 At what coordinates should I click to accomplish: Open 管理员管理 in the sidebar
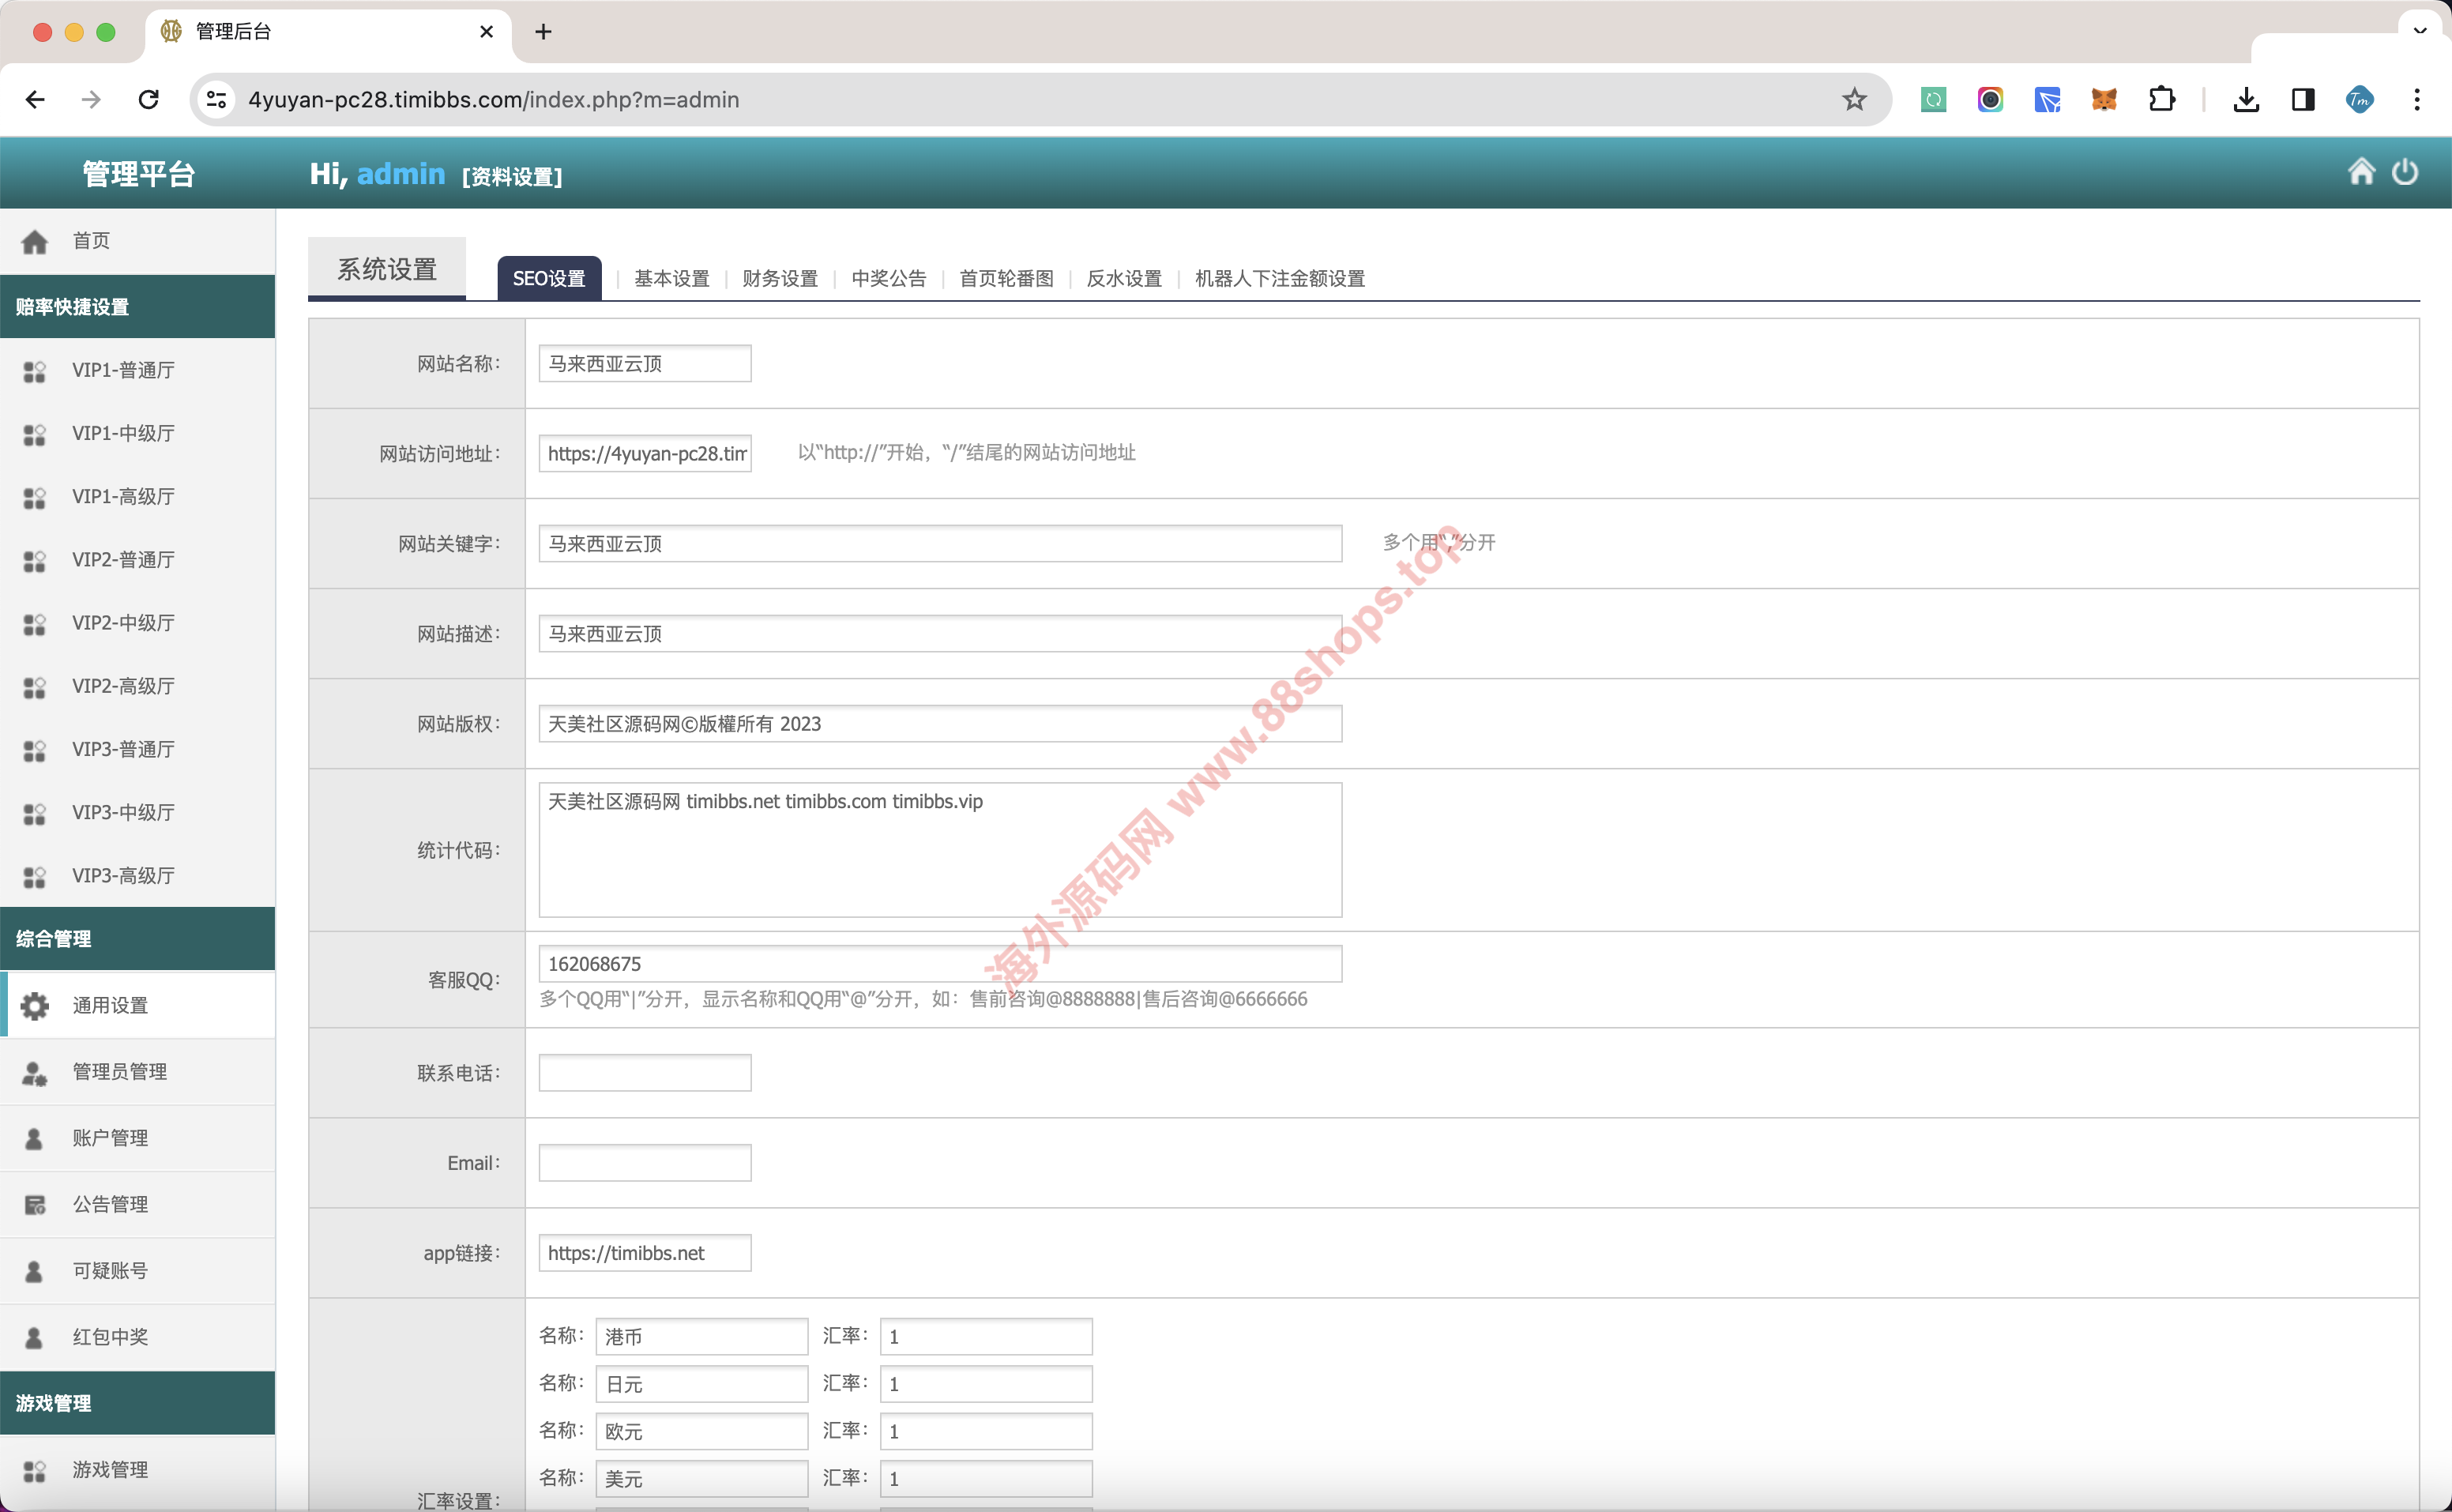(x=119, y=1071)
